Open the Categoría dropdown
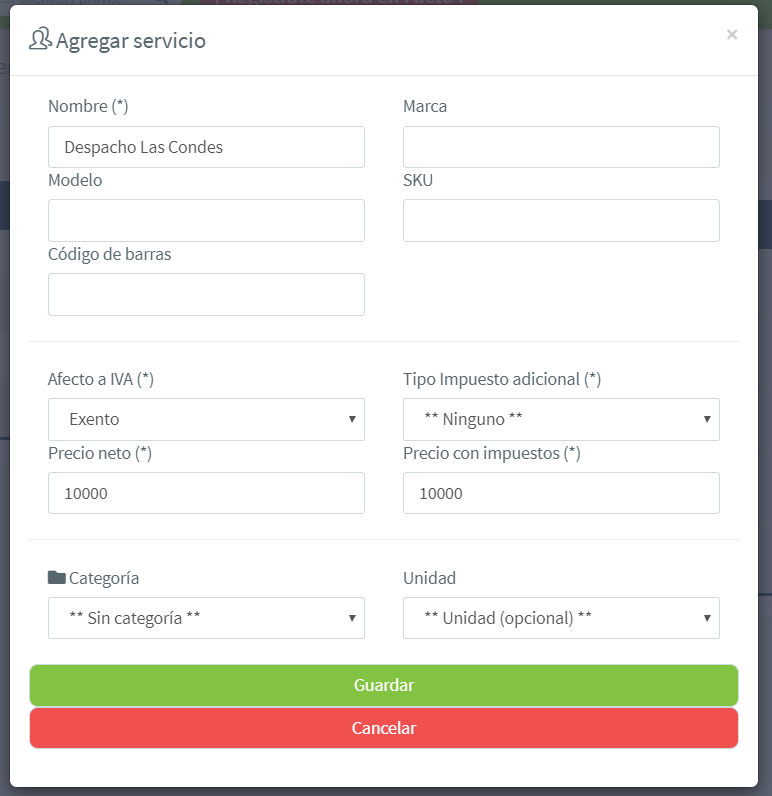This screenshot has width=772, height=796. tap(206, 618)
